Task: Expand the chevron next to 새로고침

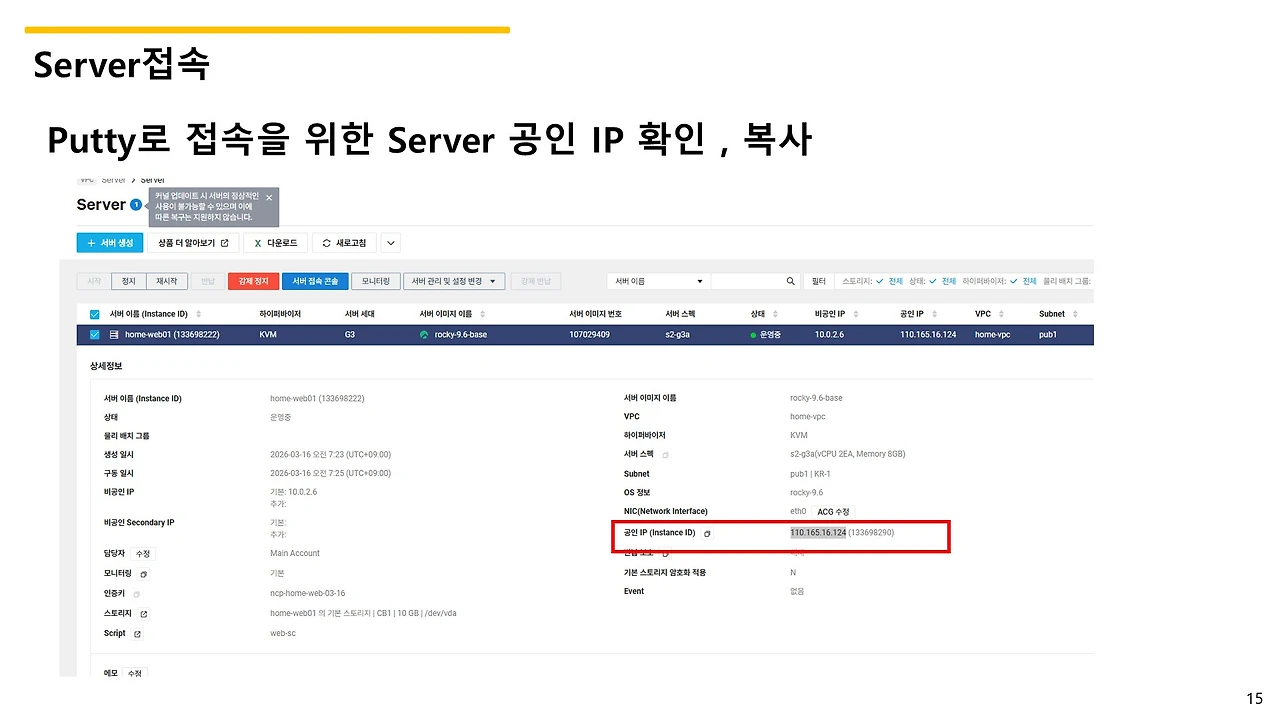Action: point(390,242)
